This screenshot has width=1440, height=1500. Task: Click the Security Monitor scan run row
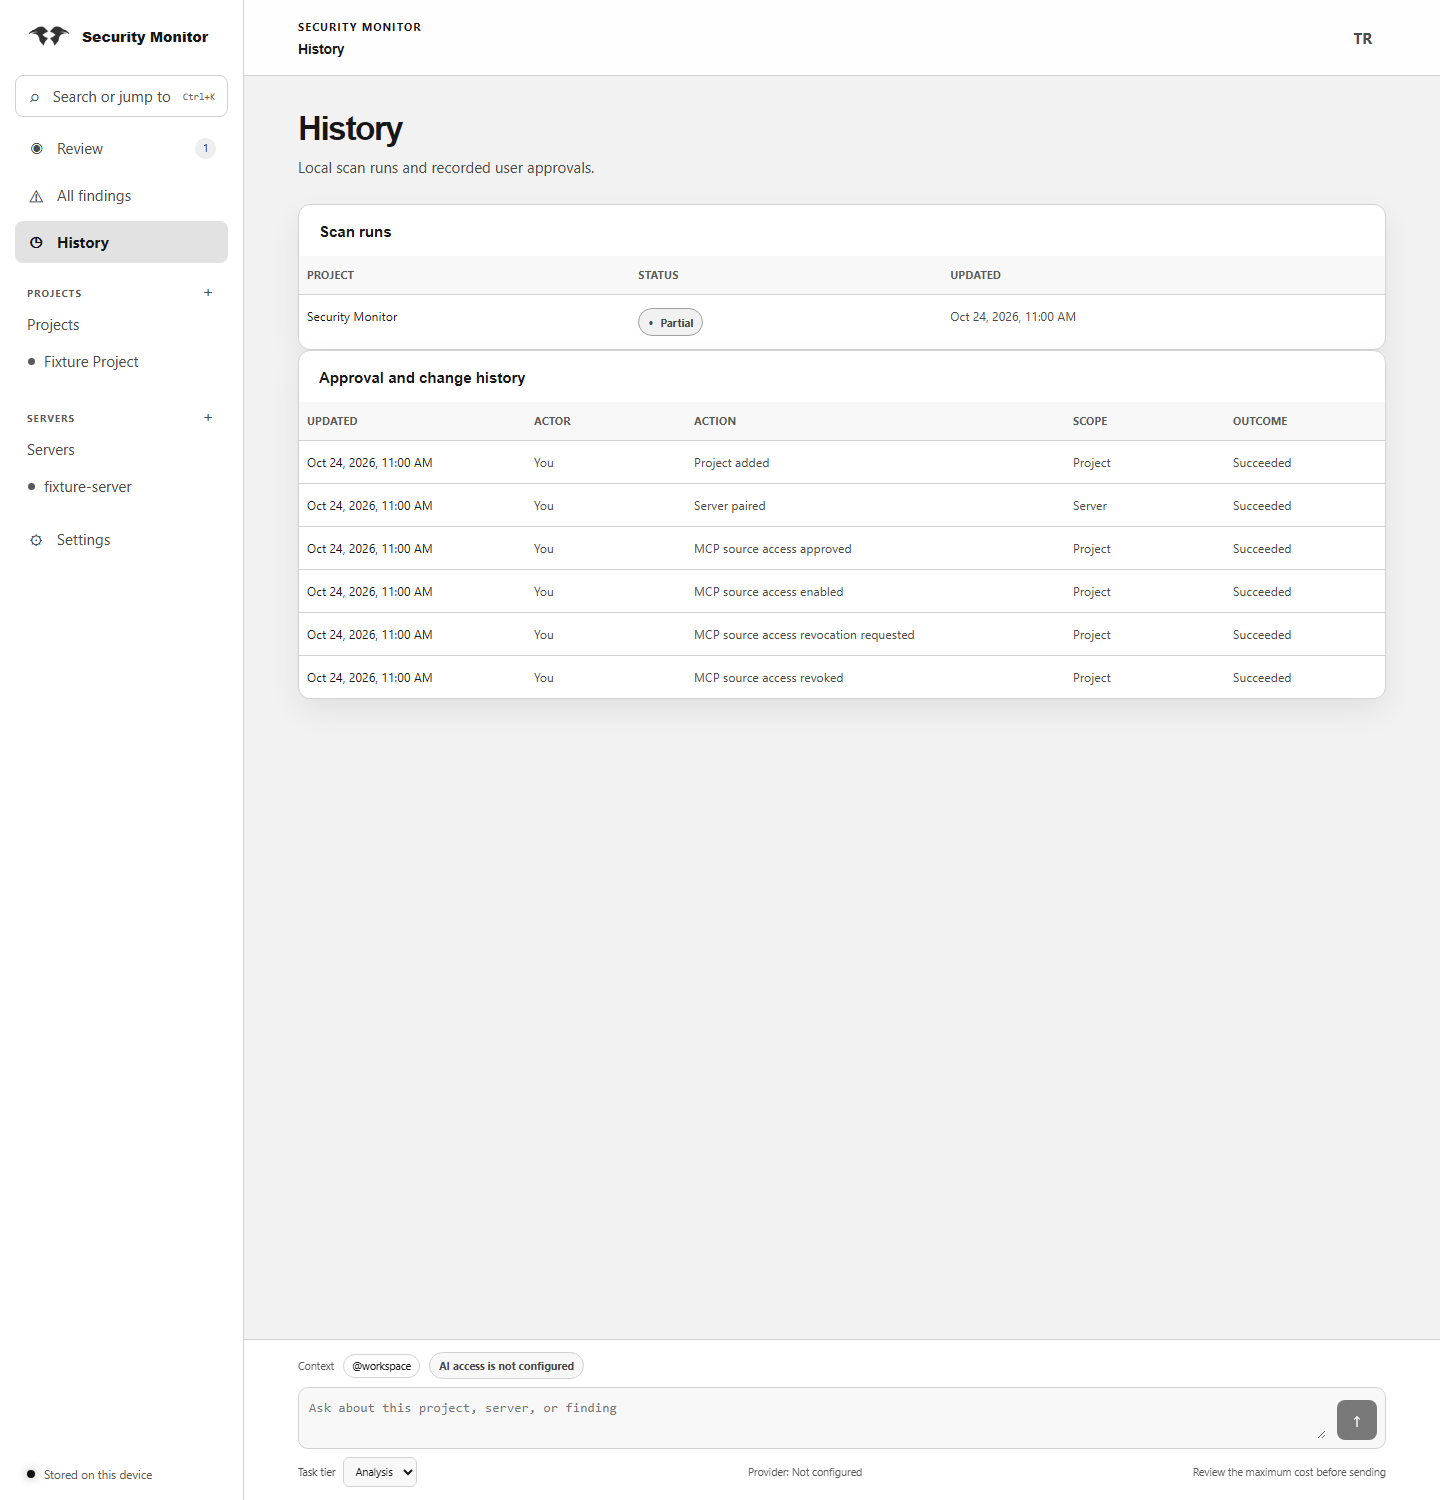842,322
